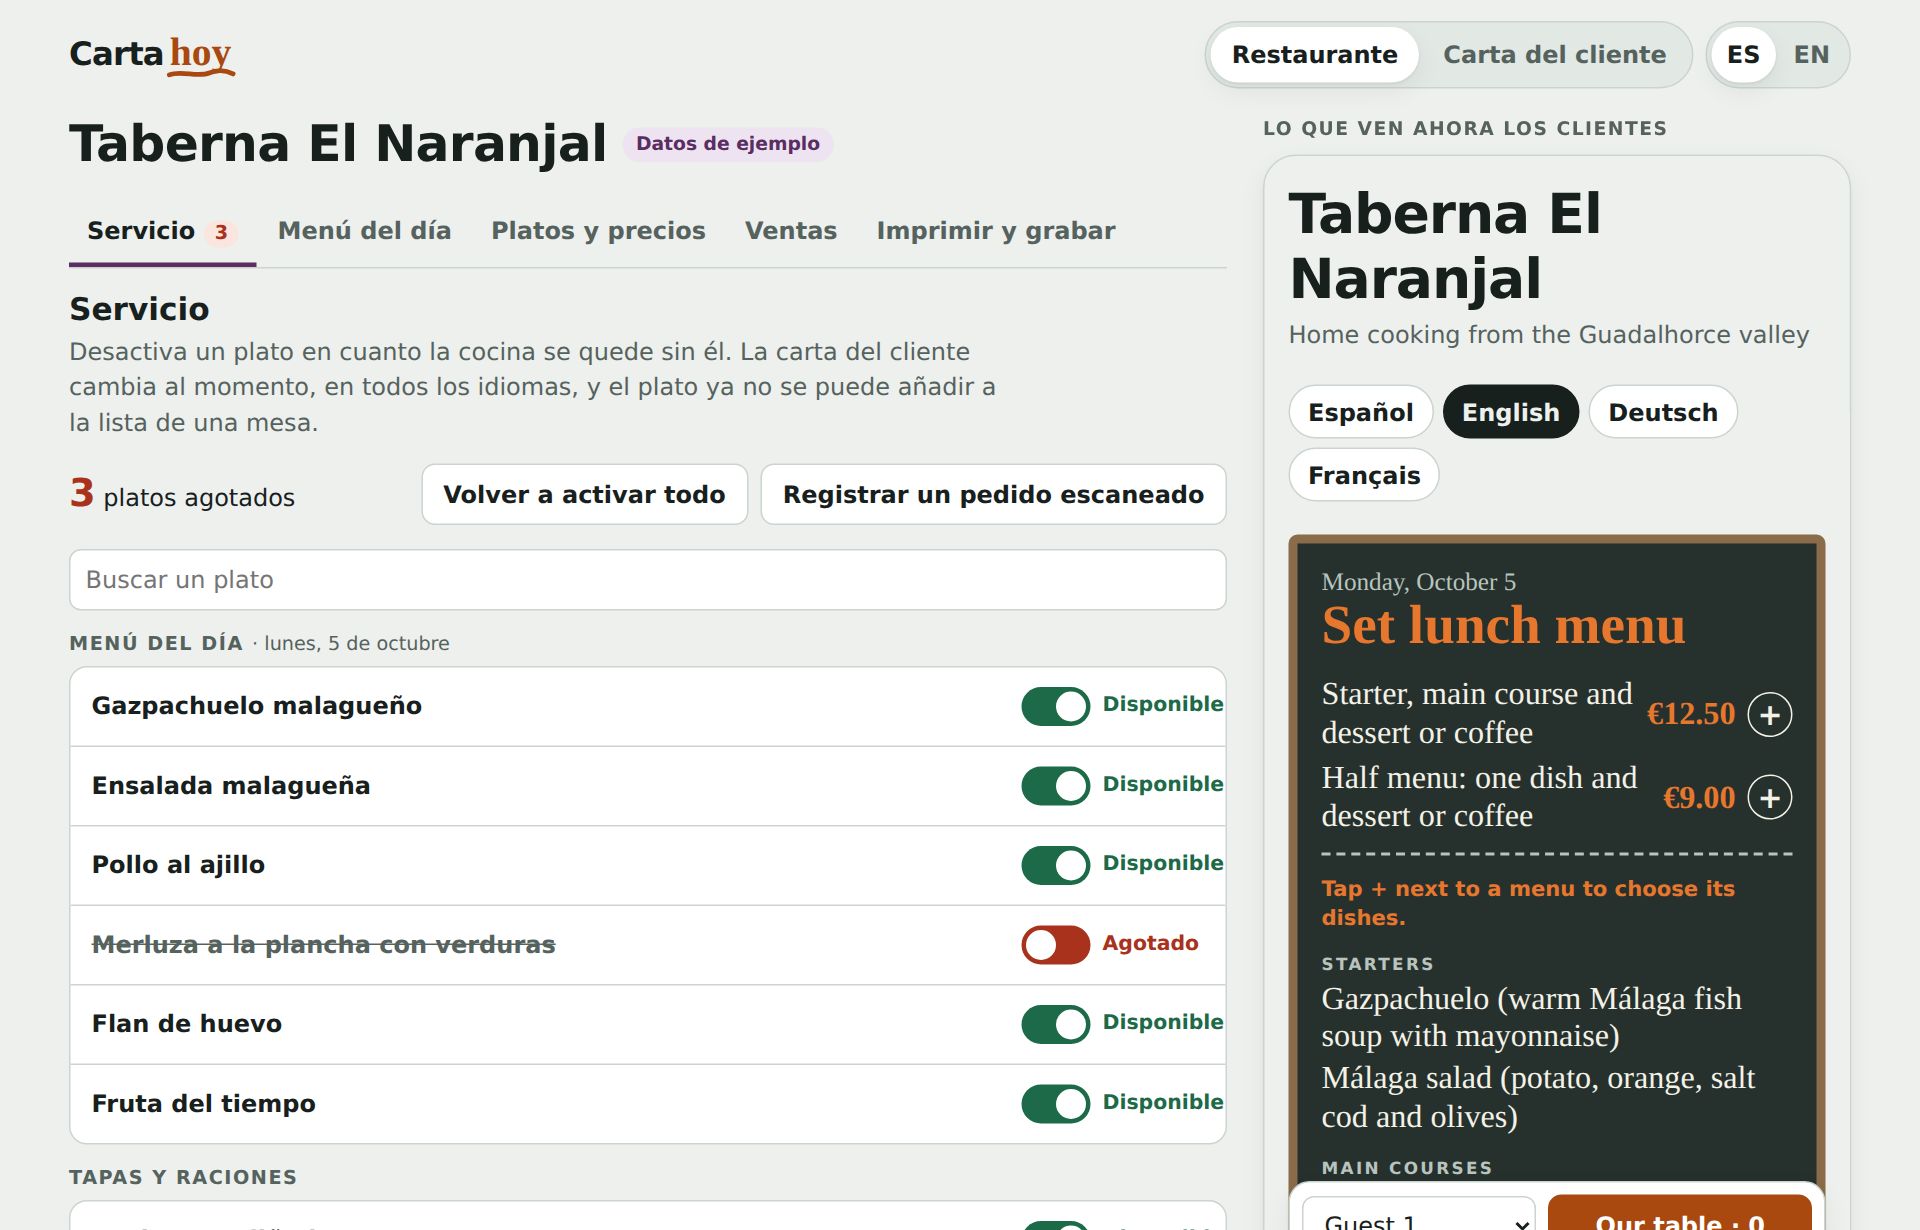Open the Servicio tab

162,231
